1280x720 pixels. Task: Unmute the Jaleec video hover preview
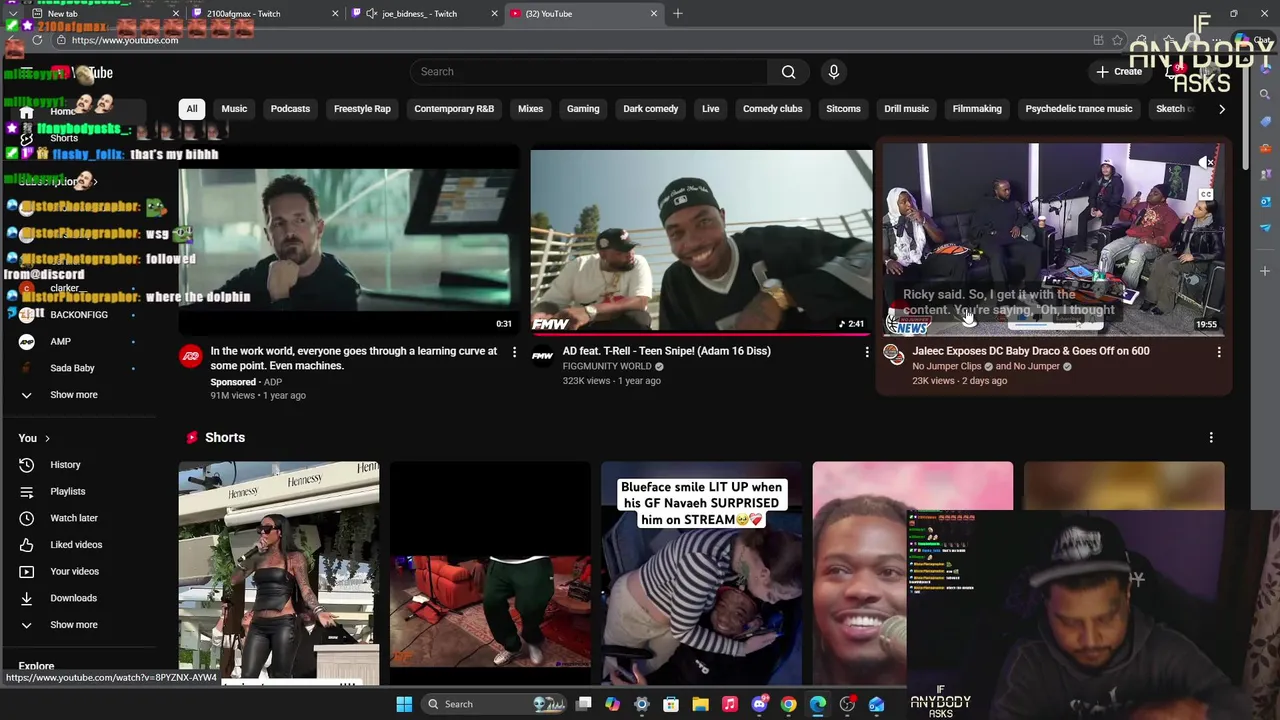point(1206,162)
